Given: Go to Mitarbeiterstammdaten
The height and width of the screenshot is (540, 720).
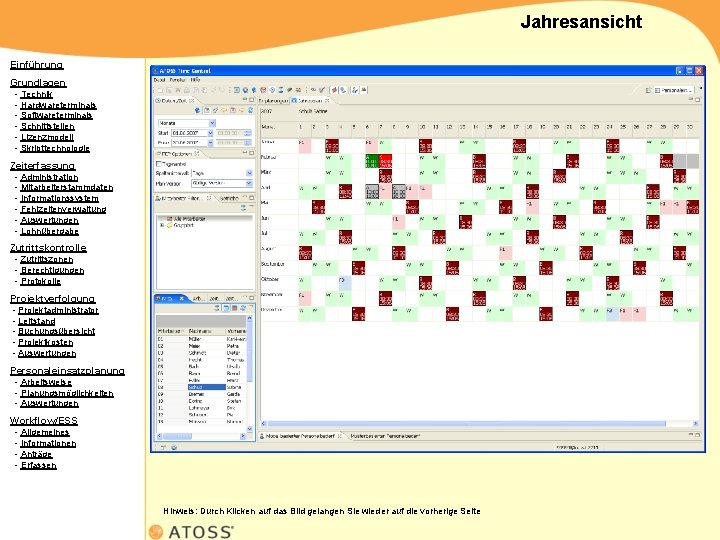Looking at the screenshot, I should (67, 187).
